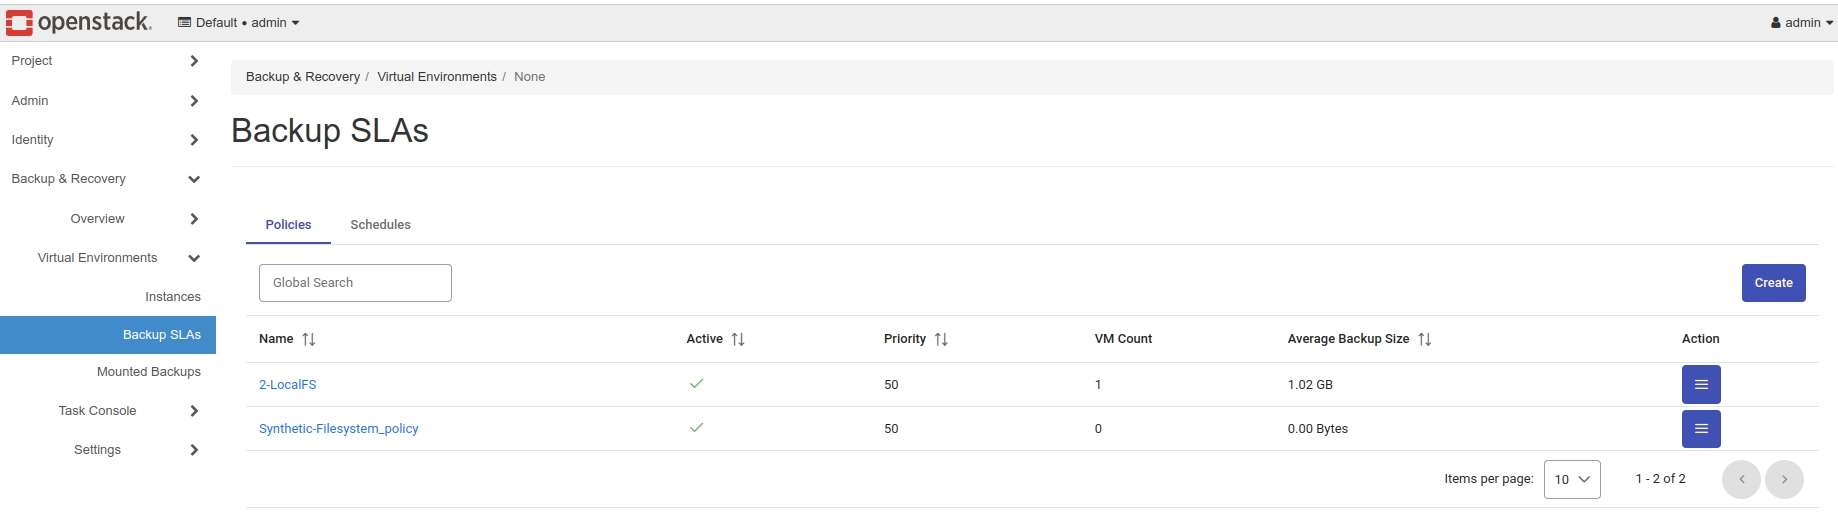Click the Create button
The height and width of the screenshot is (513, 1838).
click(x=1773, y=283)
